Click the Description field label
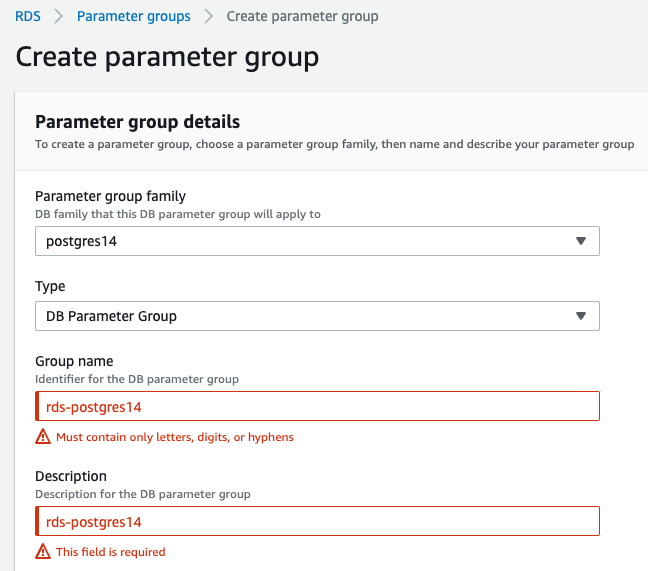The image size is (648, 571). point(71,476)
